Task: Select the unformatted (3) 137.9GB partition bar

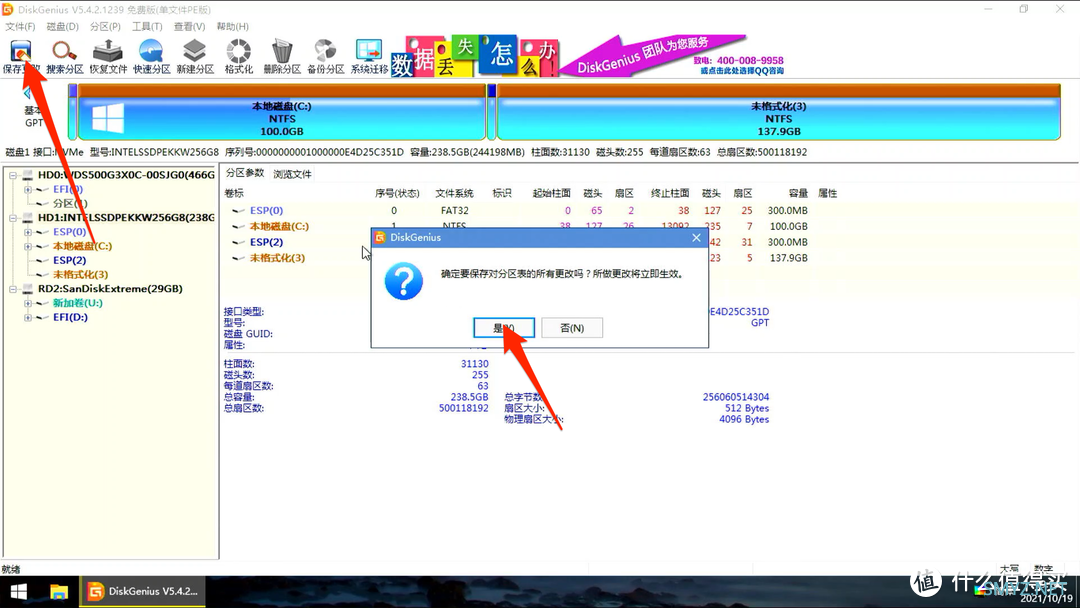Action: (x=778, y=112)
